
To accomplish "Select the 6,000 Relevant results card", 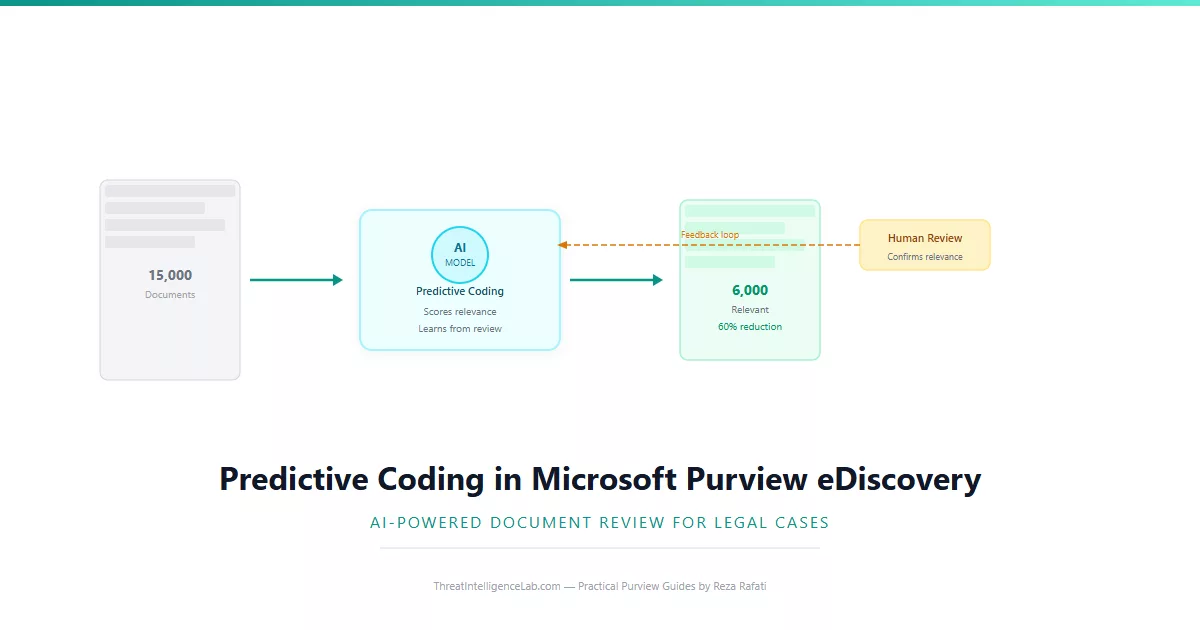I will [750, 280].
